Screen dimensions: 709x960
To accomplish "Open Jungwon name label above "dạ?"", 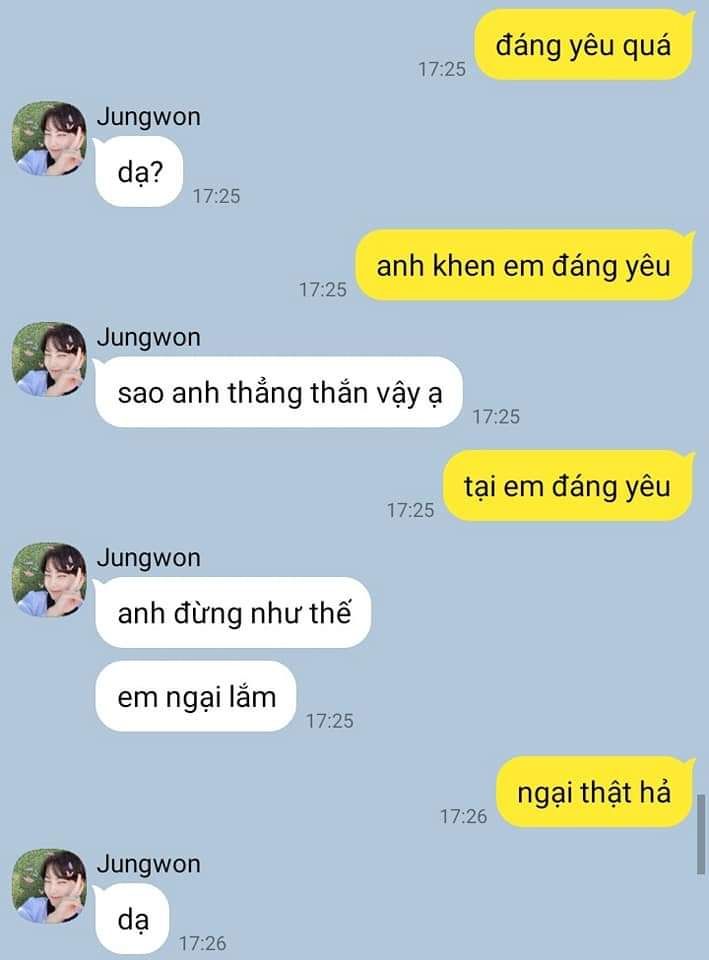I will pos(148,117).
